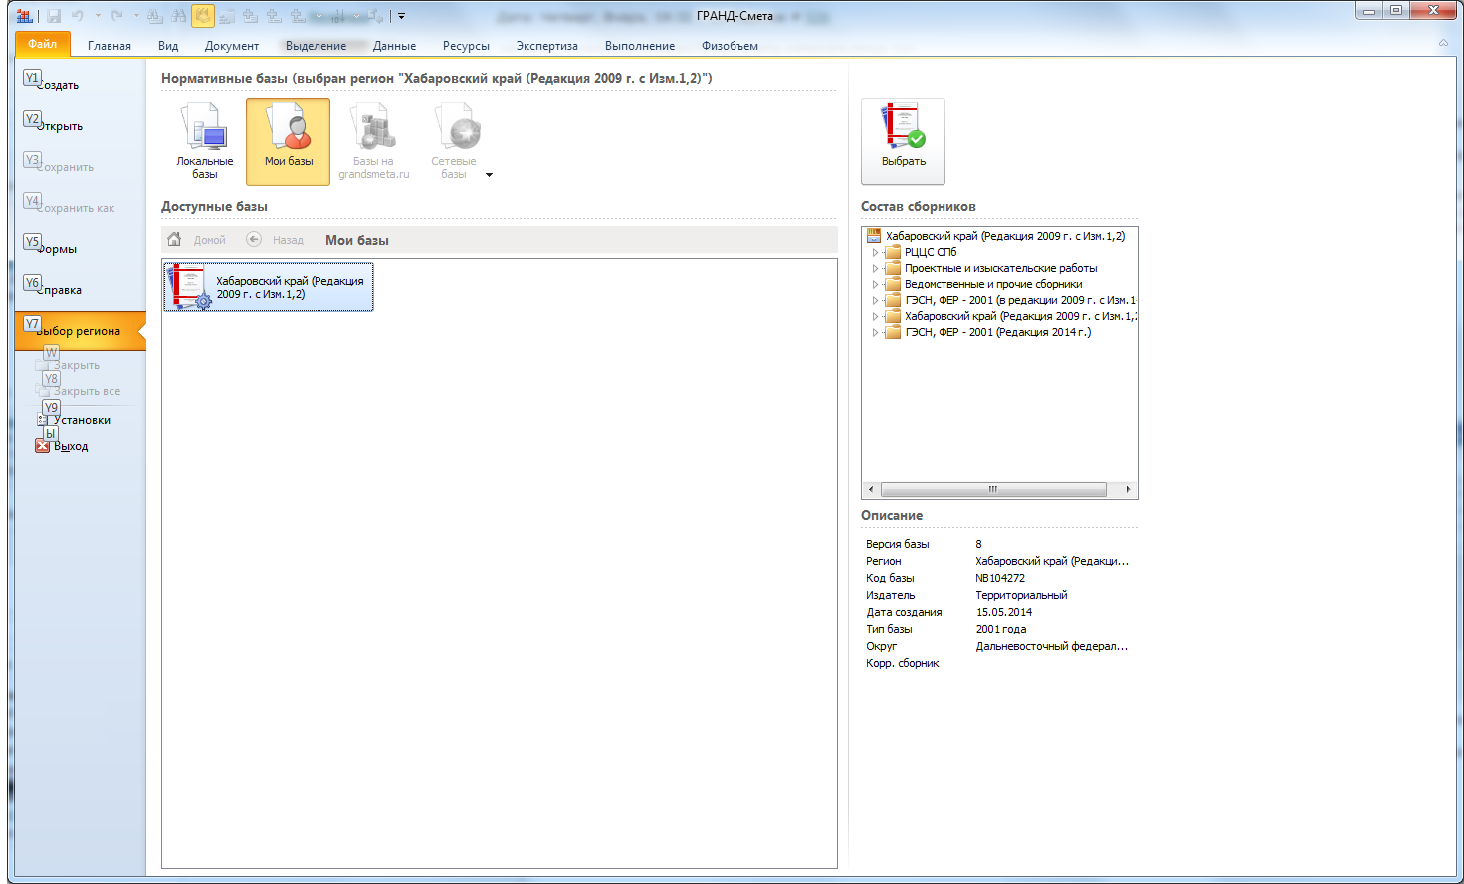Click the Выход red cross icon

[42, 446]
